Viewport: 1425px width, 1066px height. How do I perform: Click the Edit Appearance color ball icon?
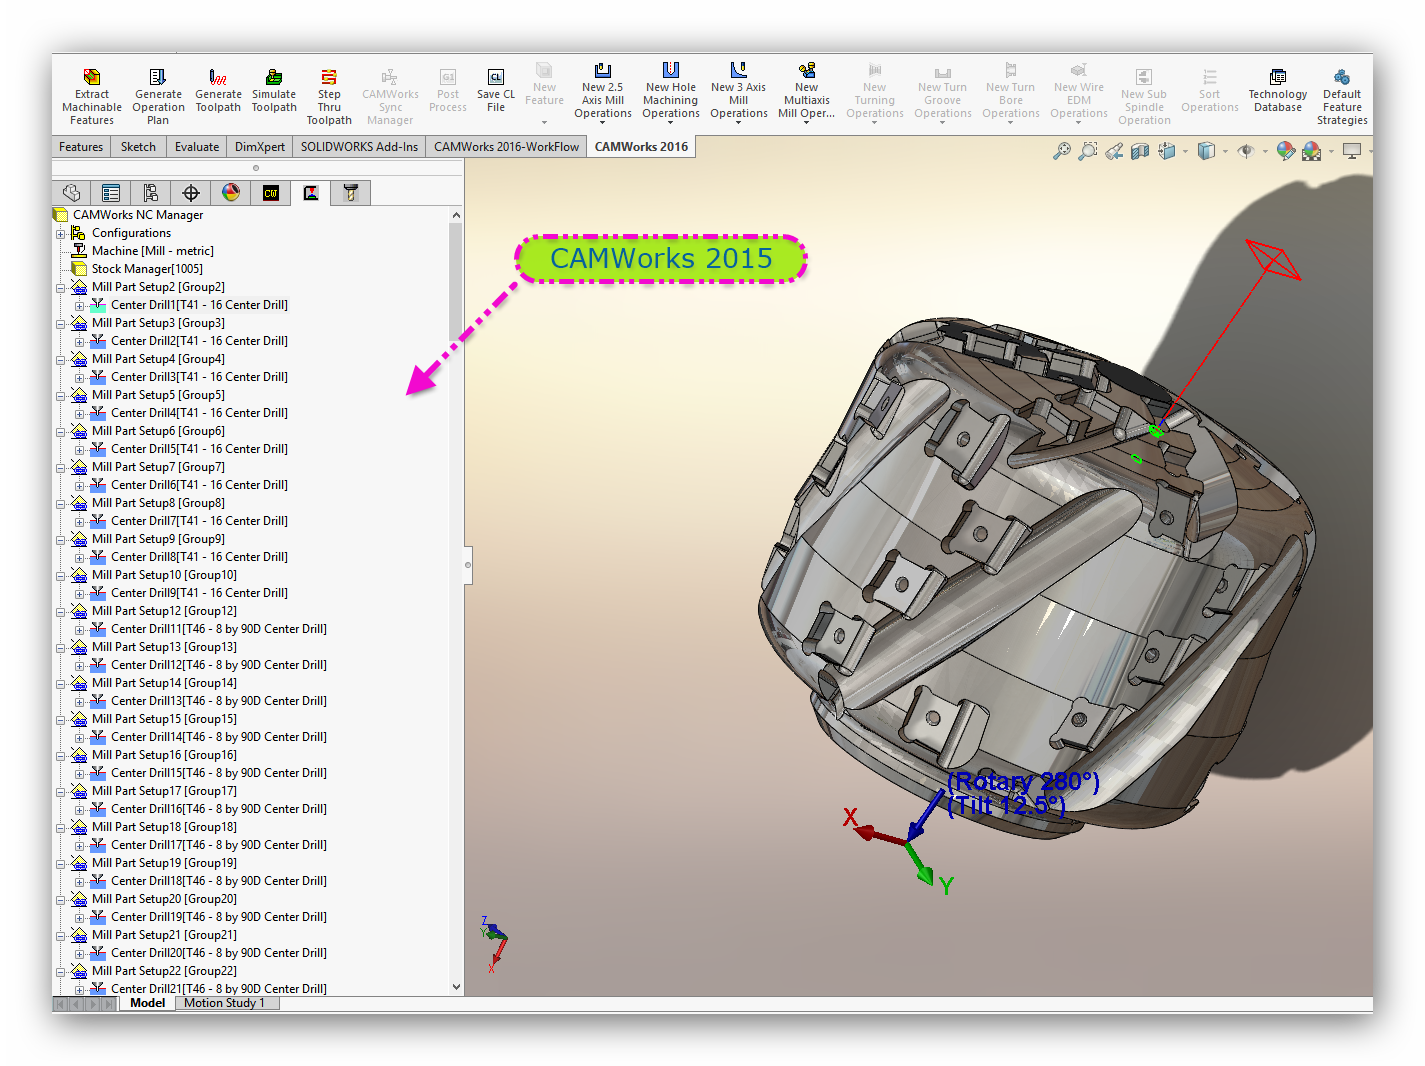pos(1286,151)
